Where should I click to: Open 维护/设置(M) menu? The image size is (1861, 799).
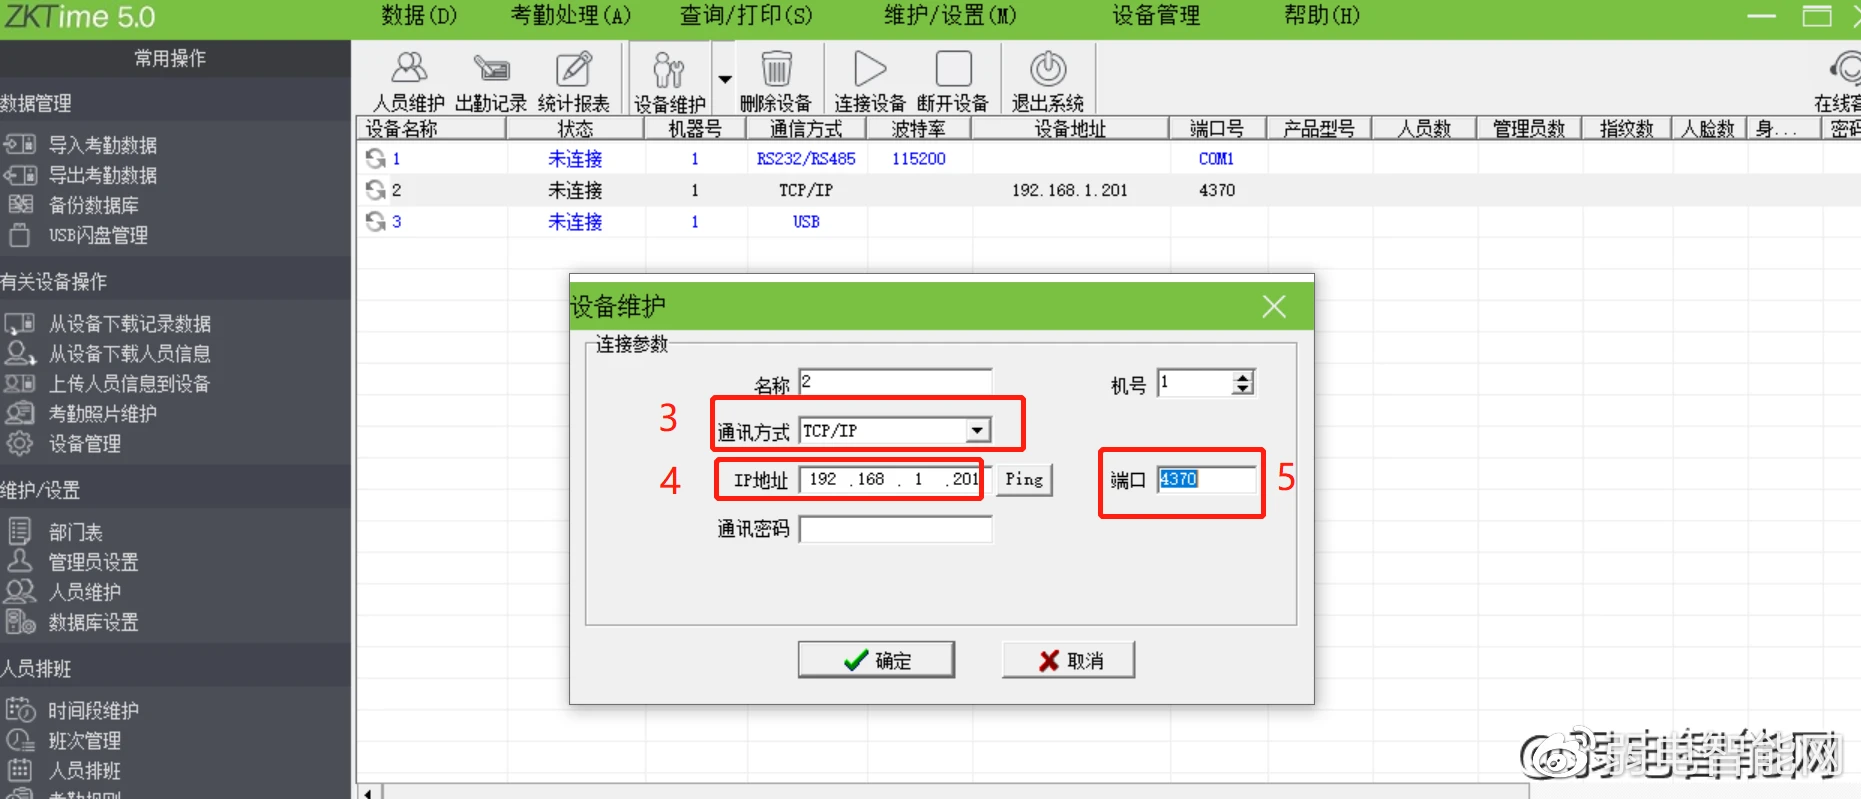(950, 16)
